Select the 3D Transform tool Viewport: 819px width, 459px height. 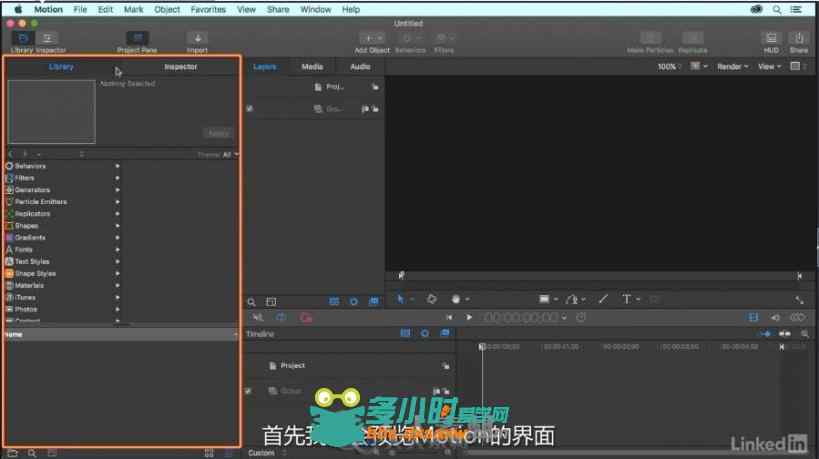(431, 299)
